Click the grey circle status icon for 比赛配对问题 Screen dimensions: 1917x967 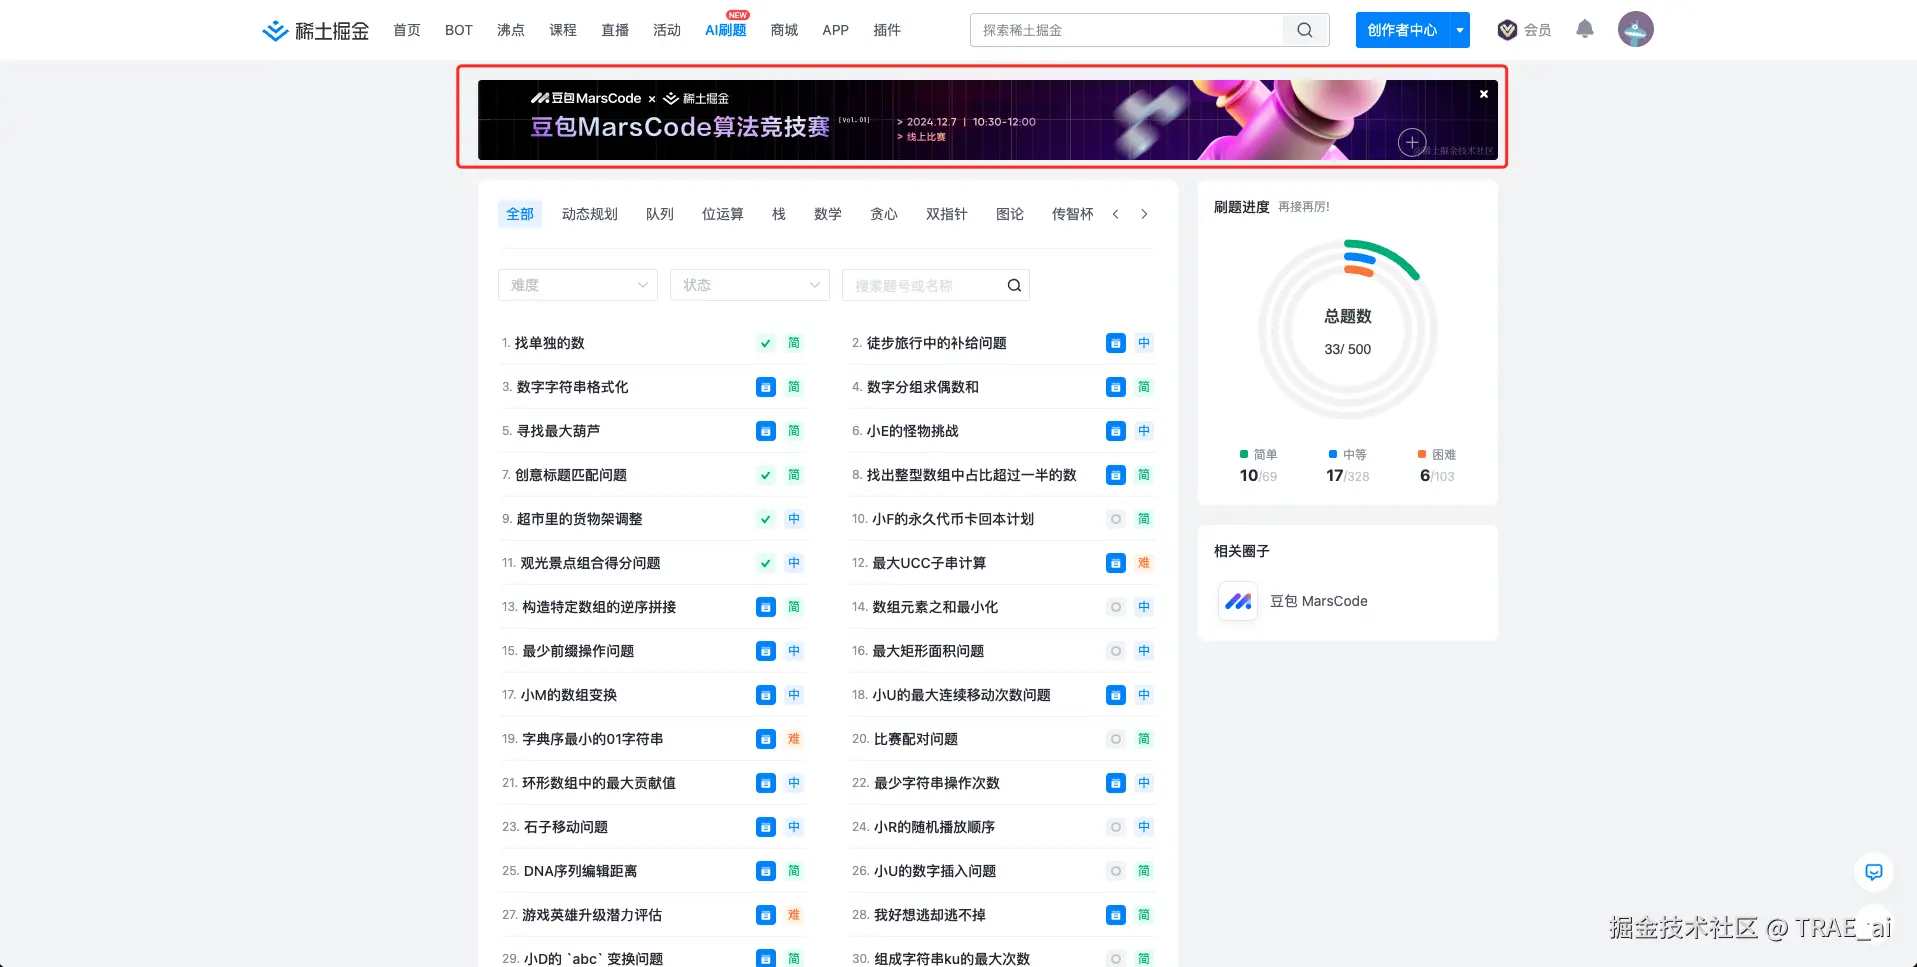click(x=1116, y=739)
